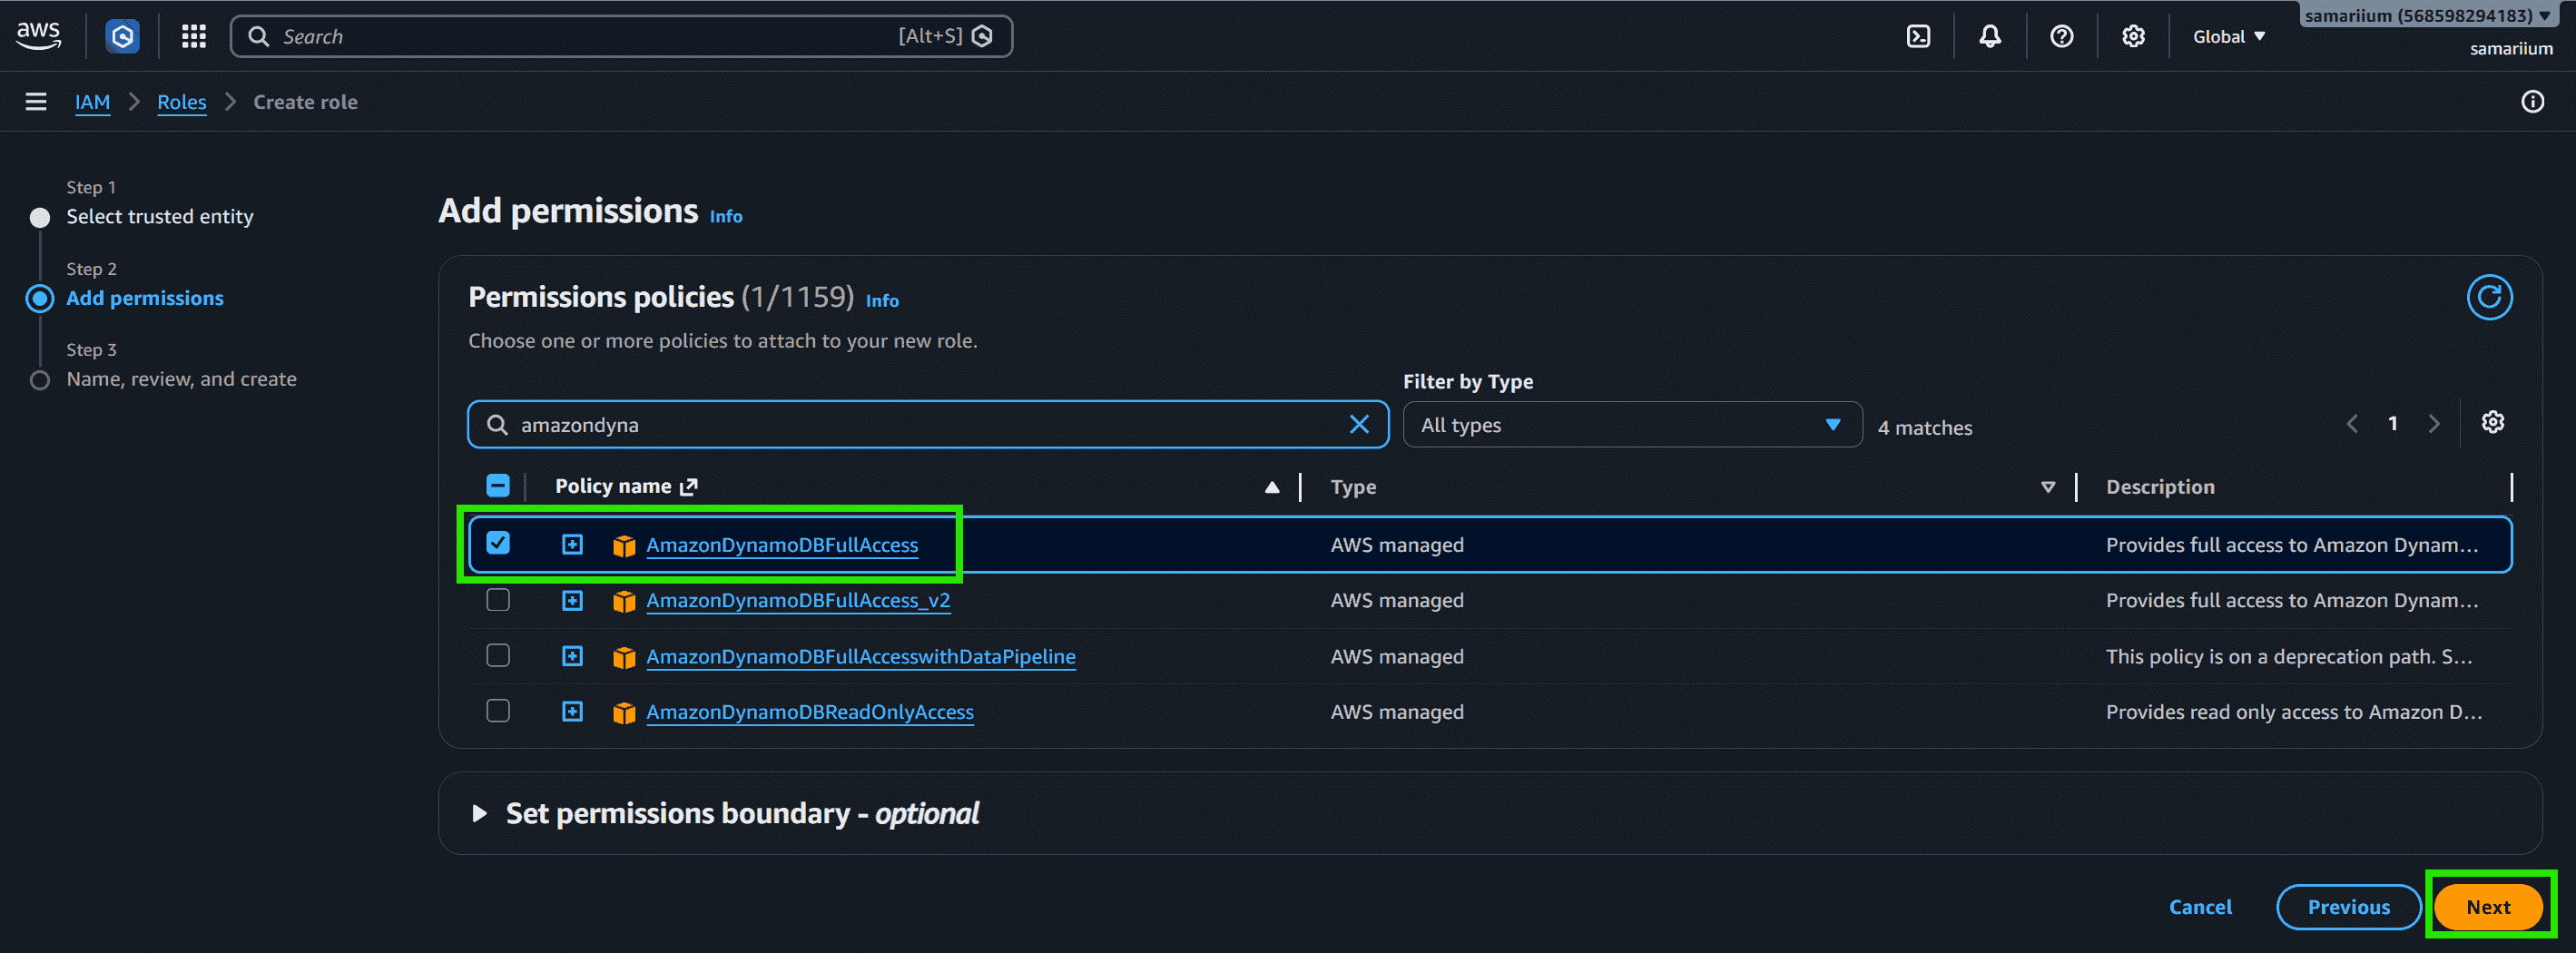Open the samariium account menu
The width and height of the screenshot is (2576, 953).
(2426, 15)
